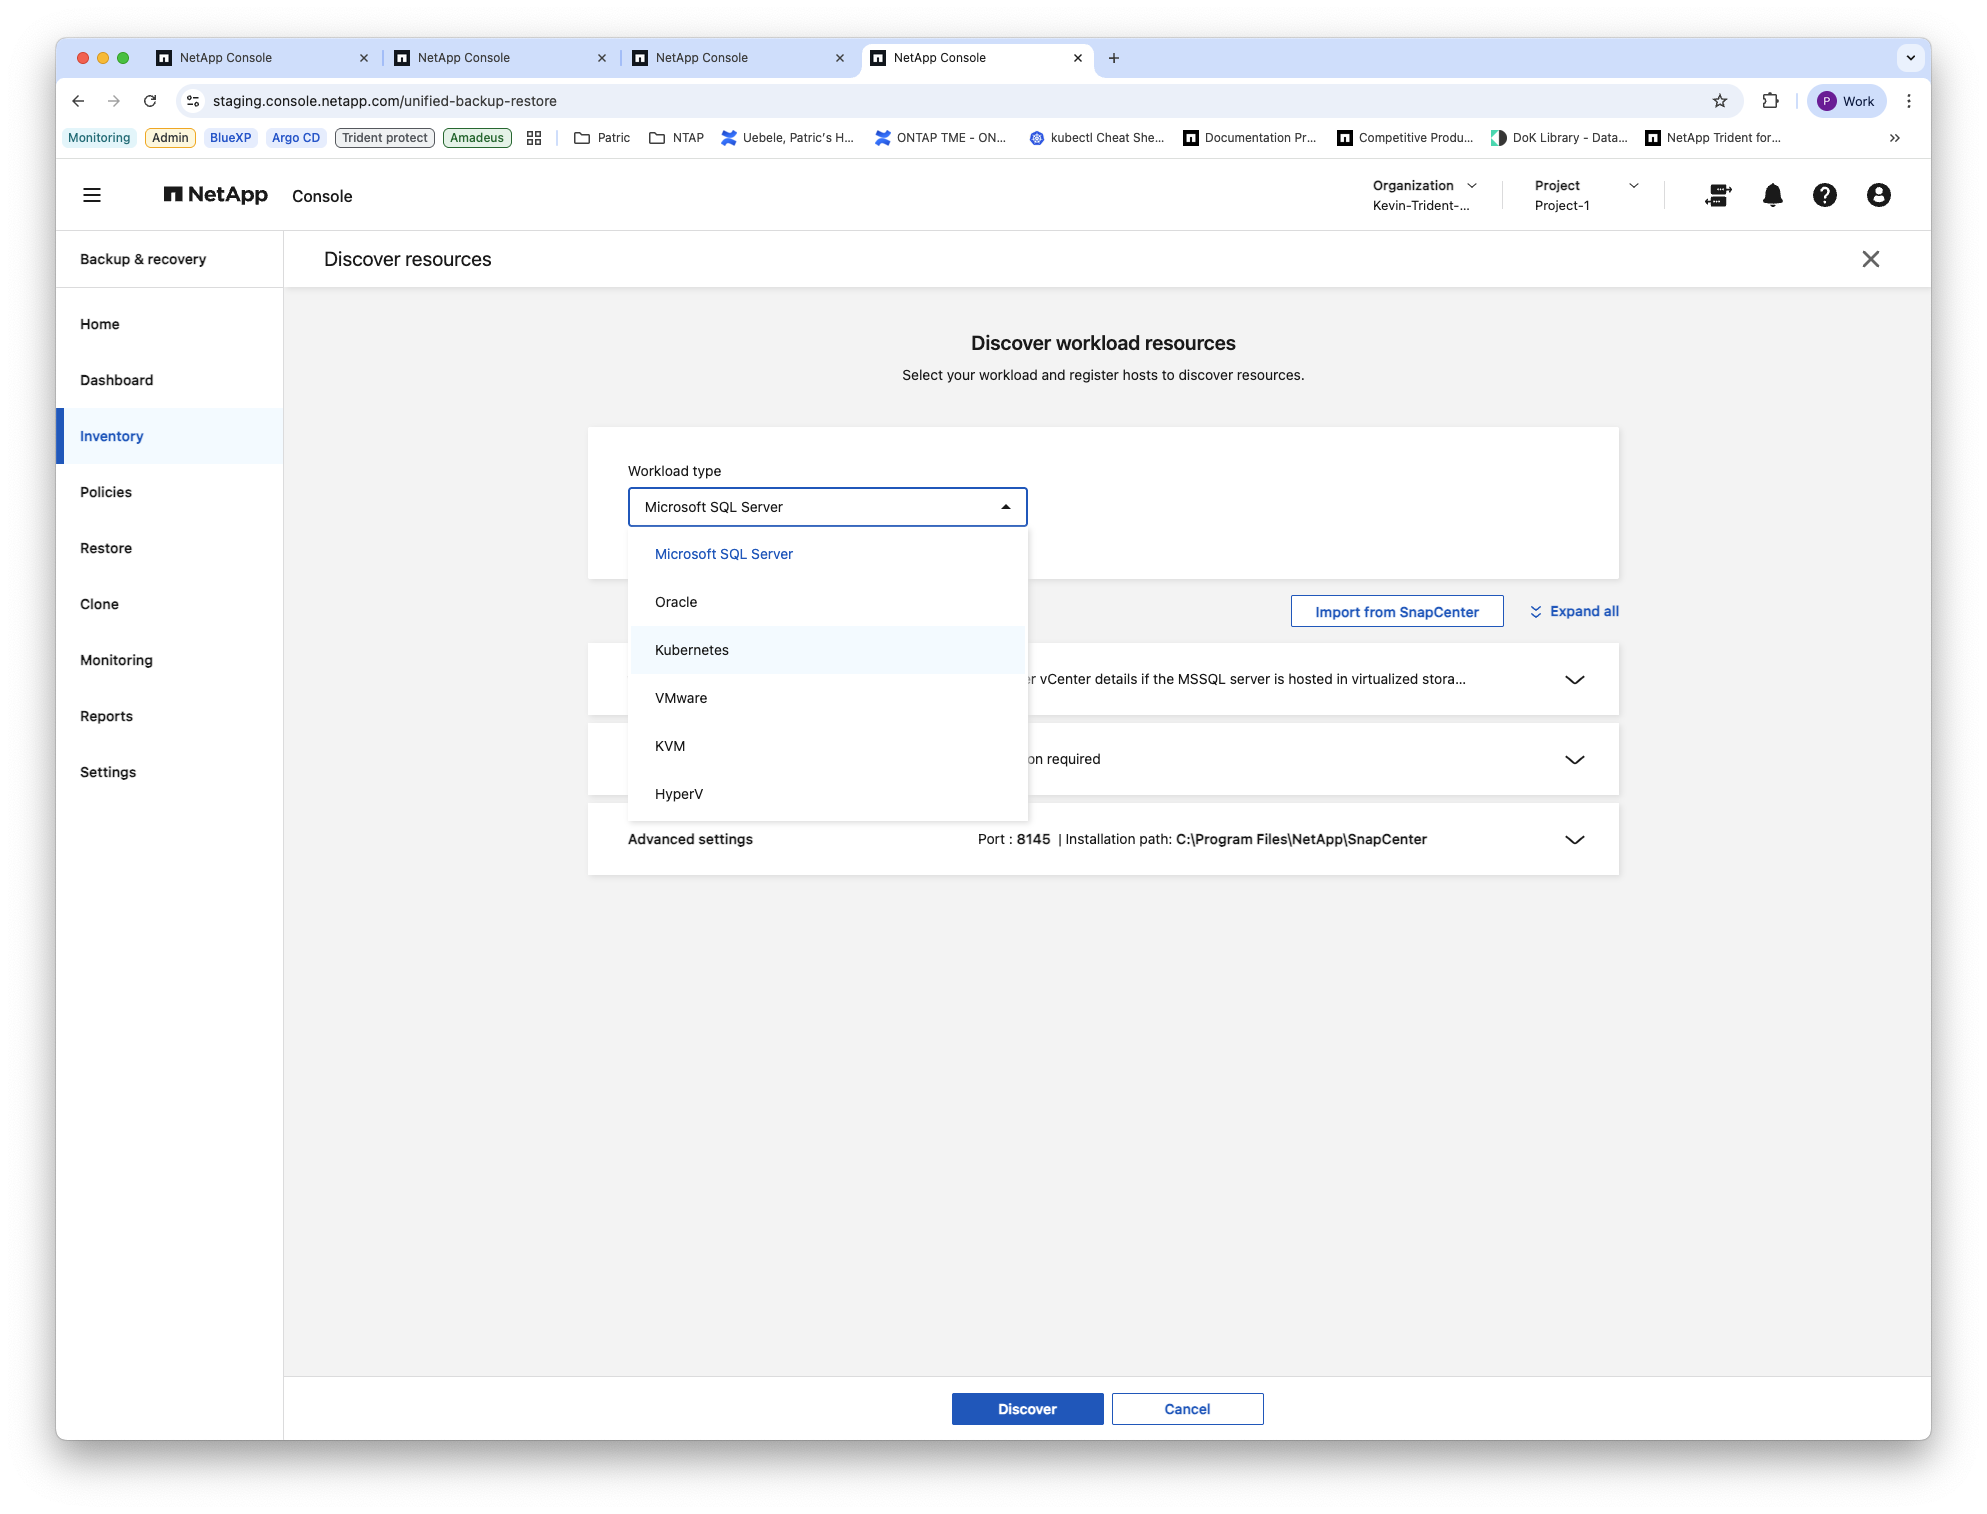Open the help question mark icon
The image size is (1987, 1514).
coord(1825,195)
